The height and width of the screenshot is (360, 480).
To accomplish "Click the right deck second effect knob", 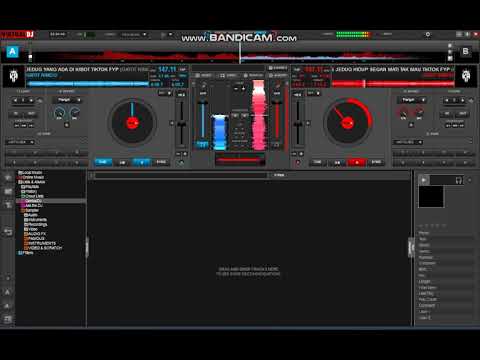I will click(419, 113).
